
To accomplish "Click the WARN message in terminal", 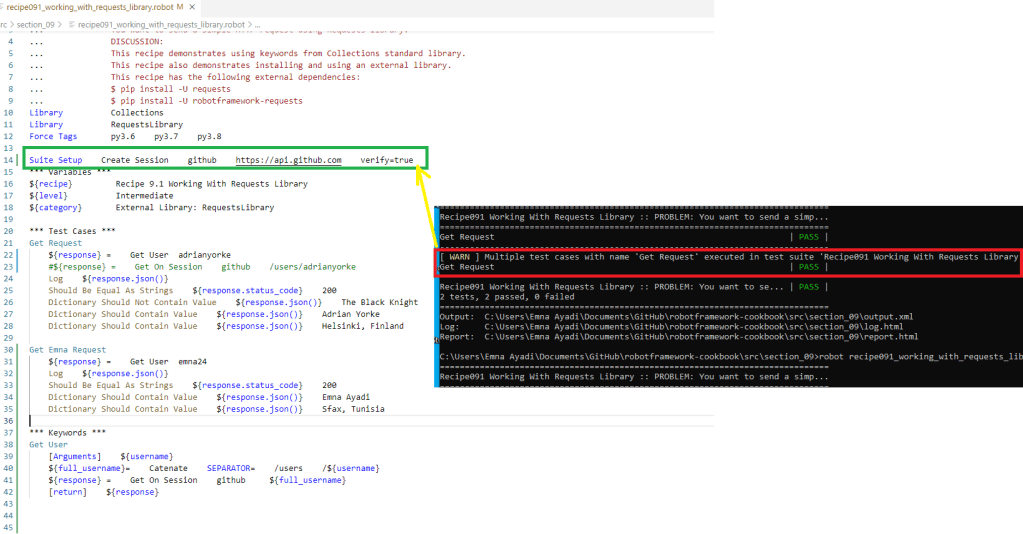I will (x=729, y=257).
